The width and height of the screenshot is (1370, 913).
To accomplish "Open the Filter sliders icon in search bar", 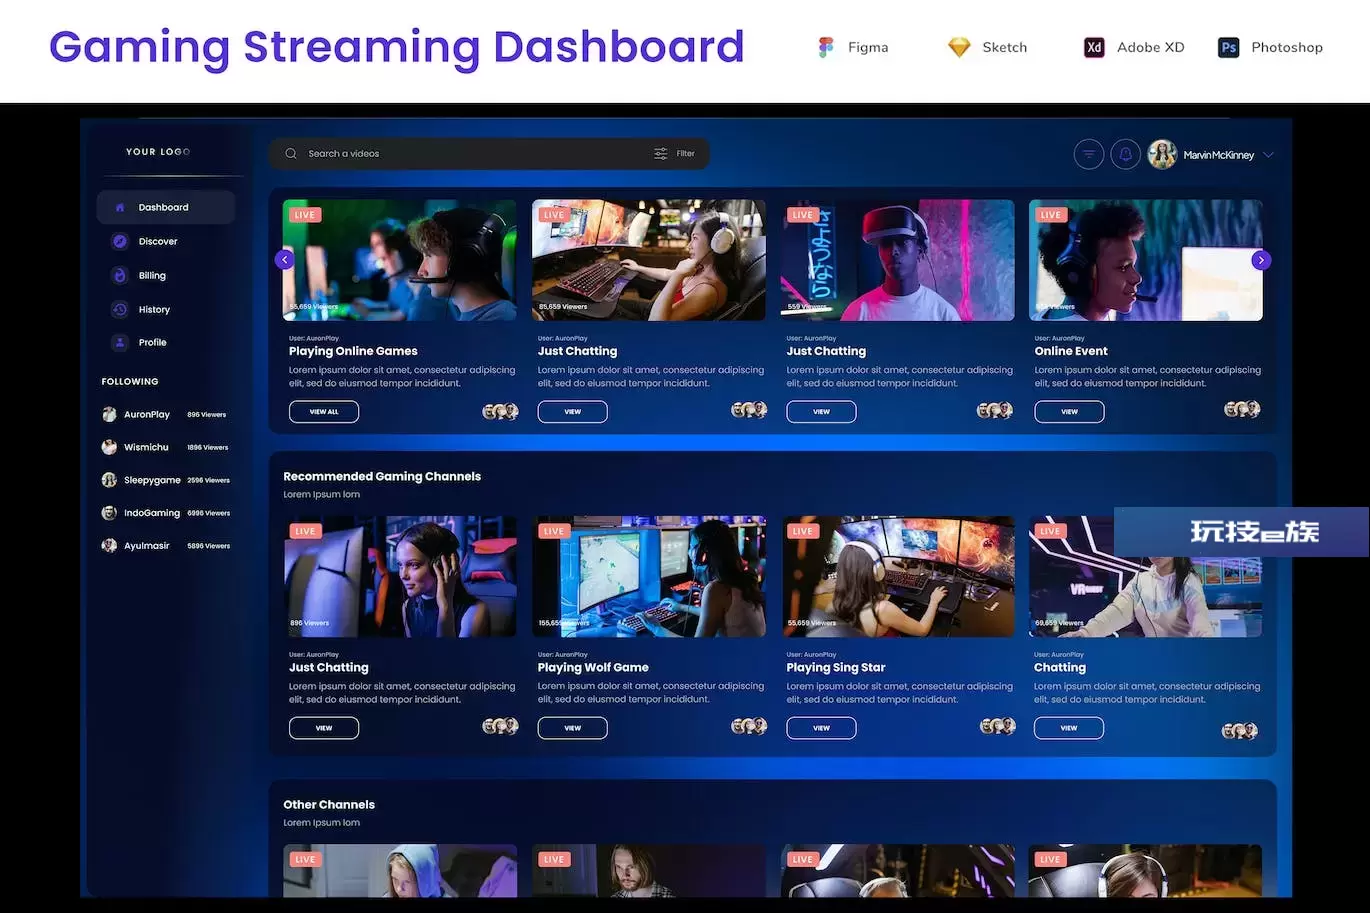I will [661, 154].
